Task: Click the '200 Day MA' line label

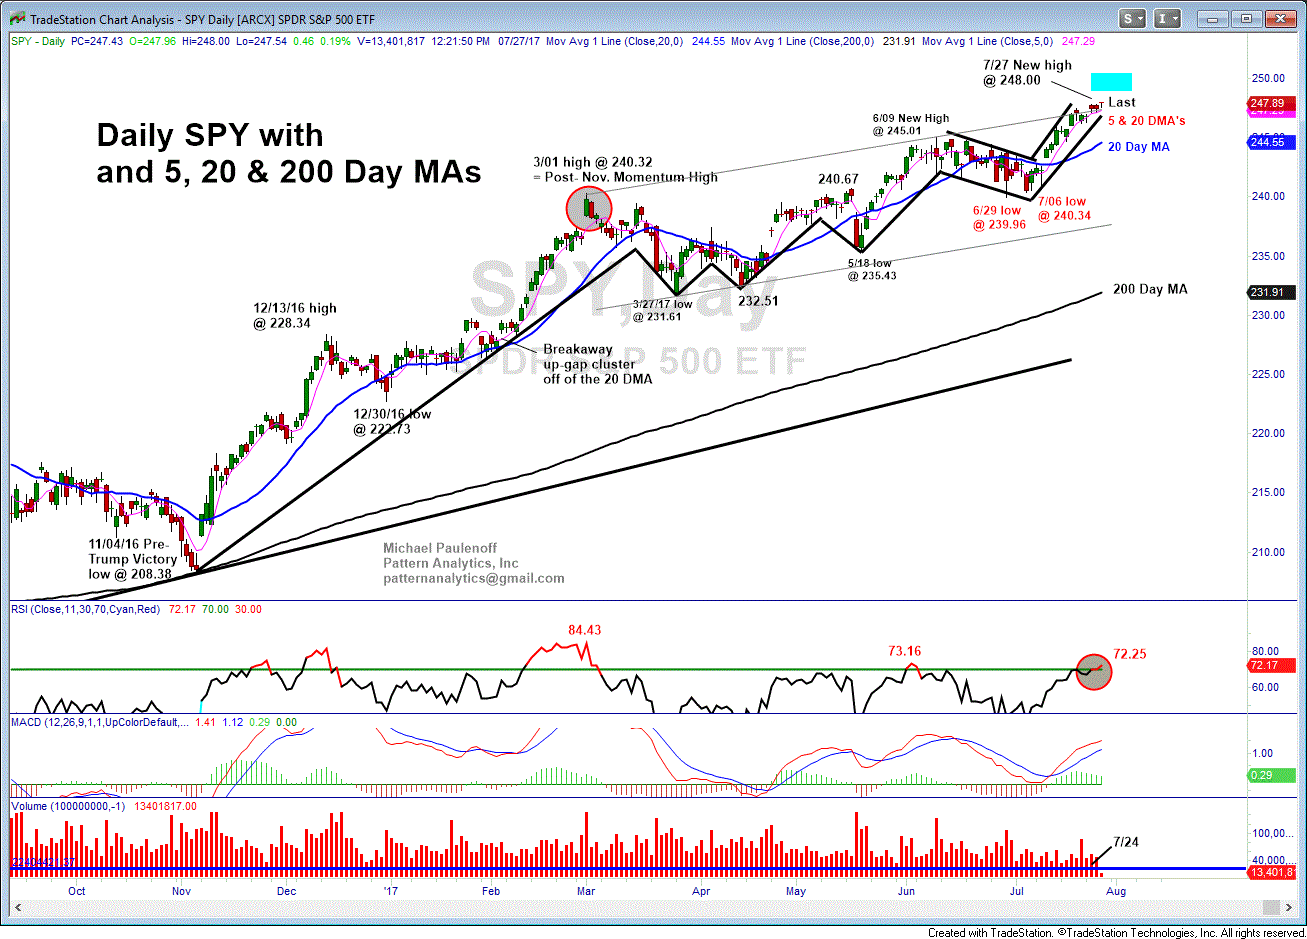Action: [1150, 289]
